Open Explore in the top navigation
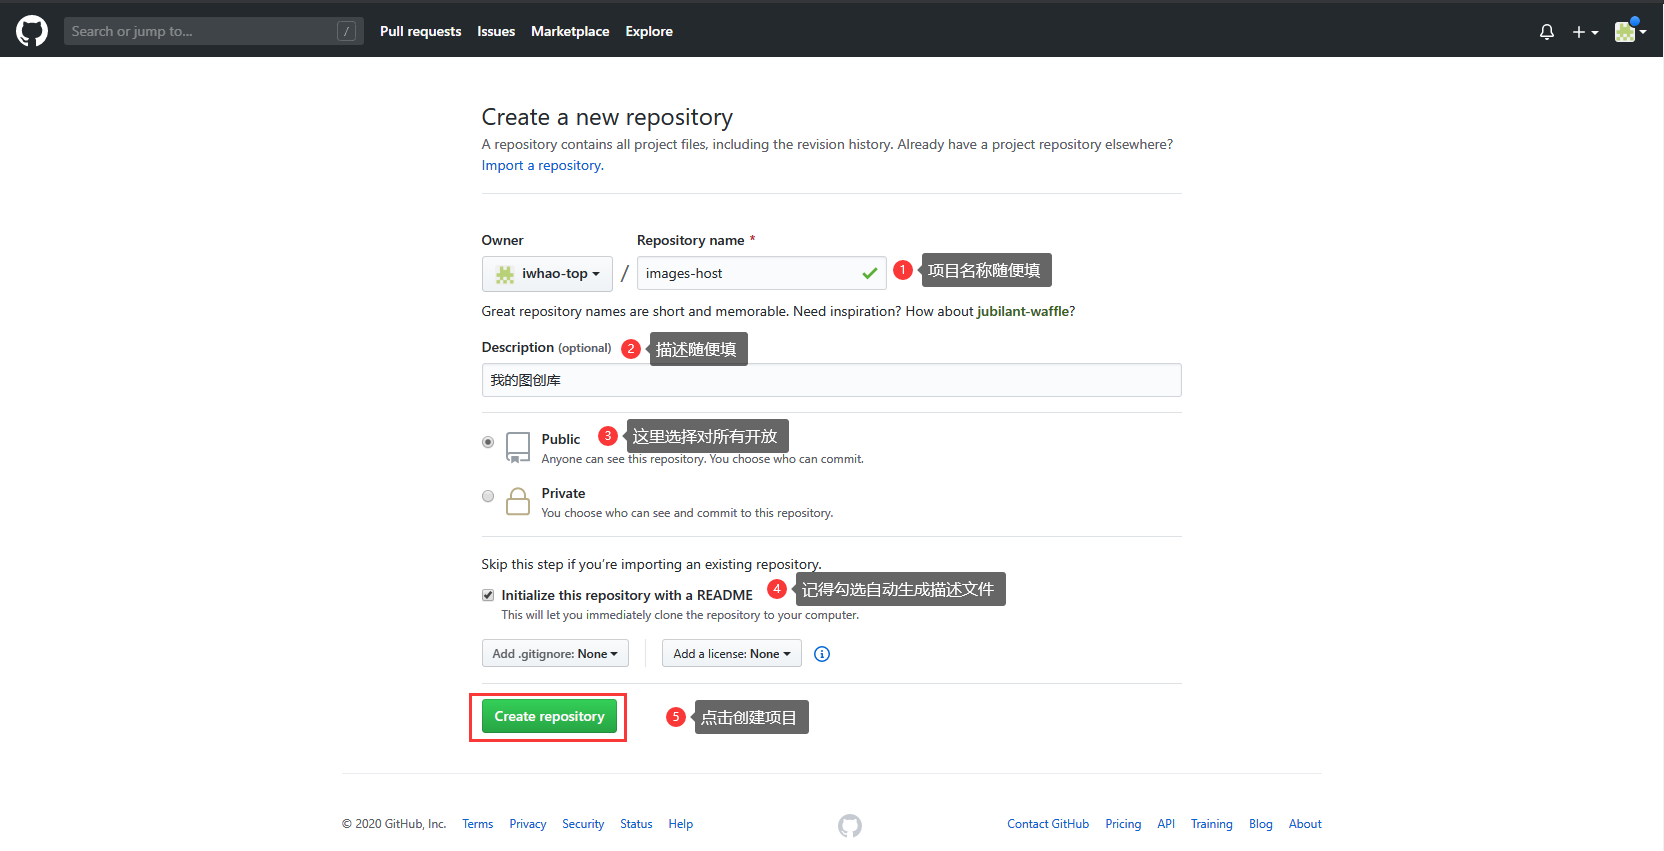The width and height of the screenshot is (1664, 851). pyautogui.click(x=649, y=31)
